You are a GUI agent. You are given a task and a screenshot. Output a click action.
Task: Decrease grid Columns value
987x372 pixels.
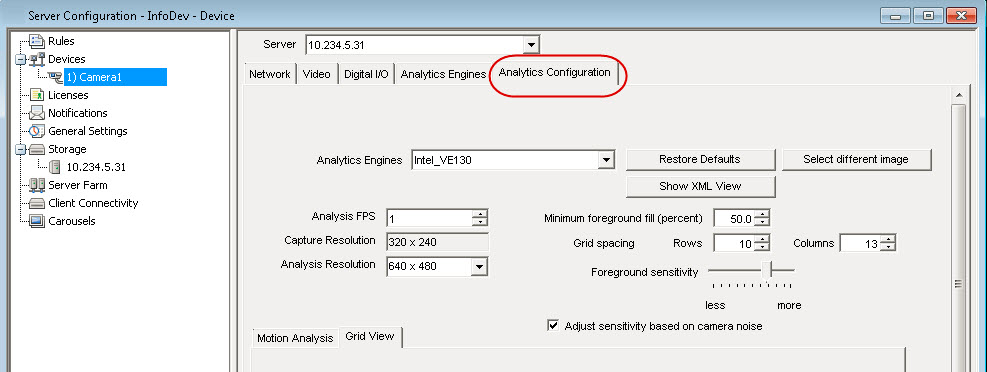click(888, 247)
